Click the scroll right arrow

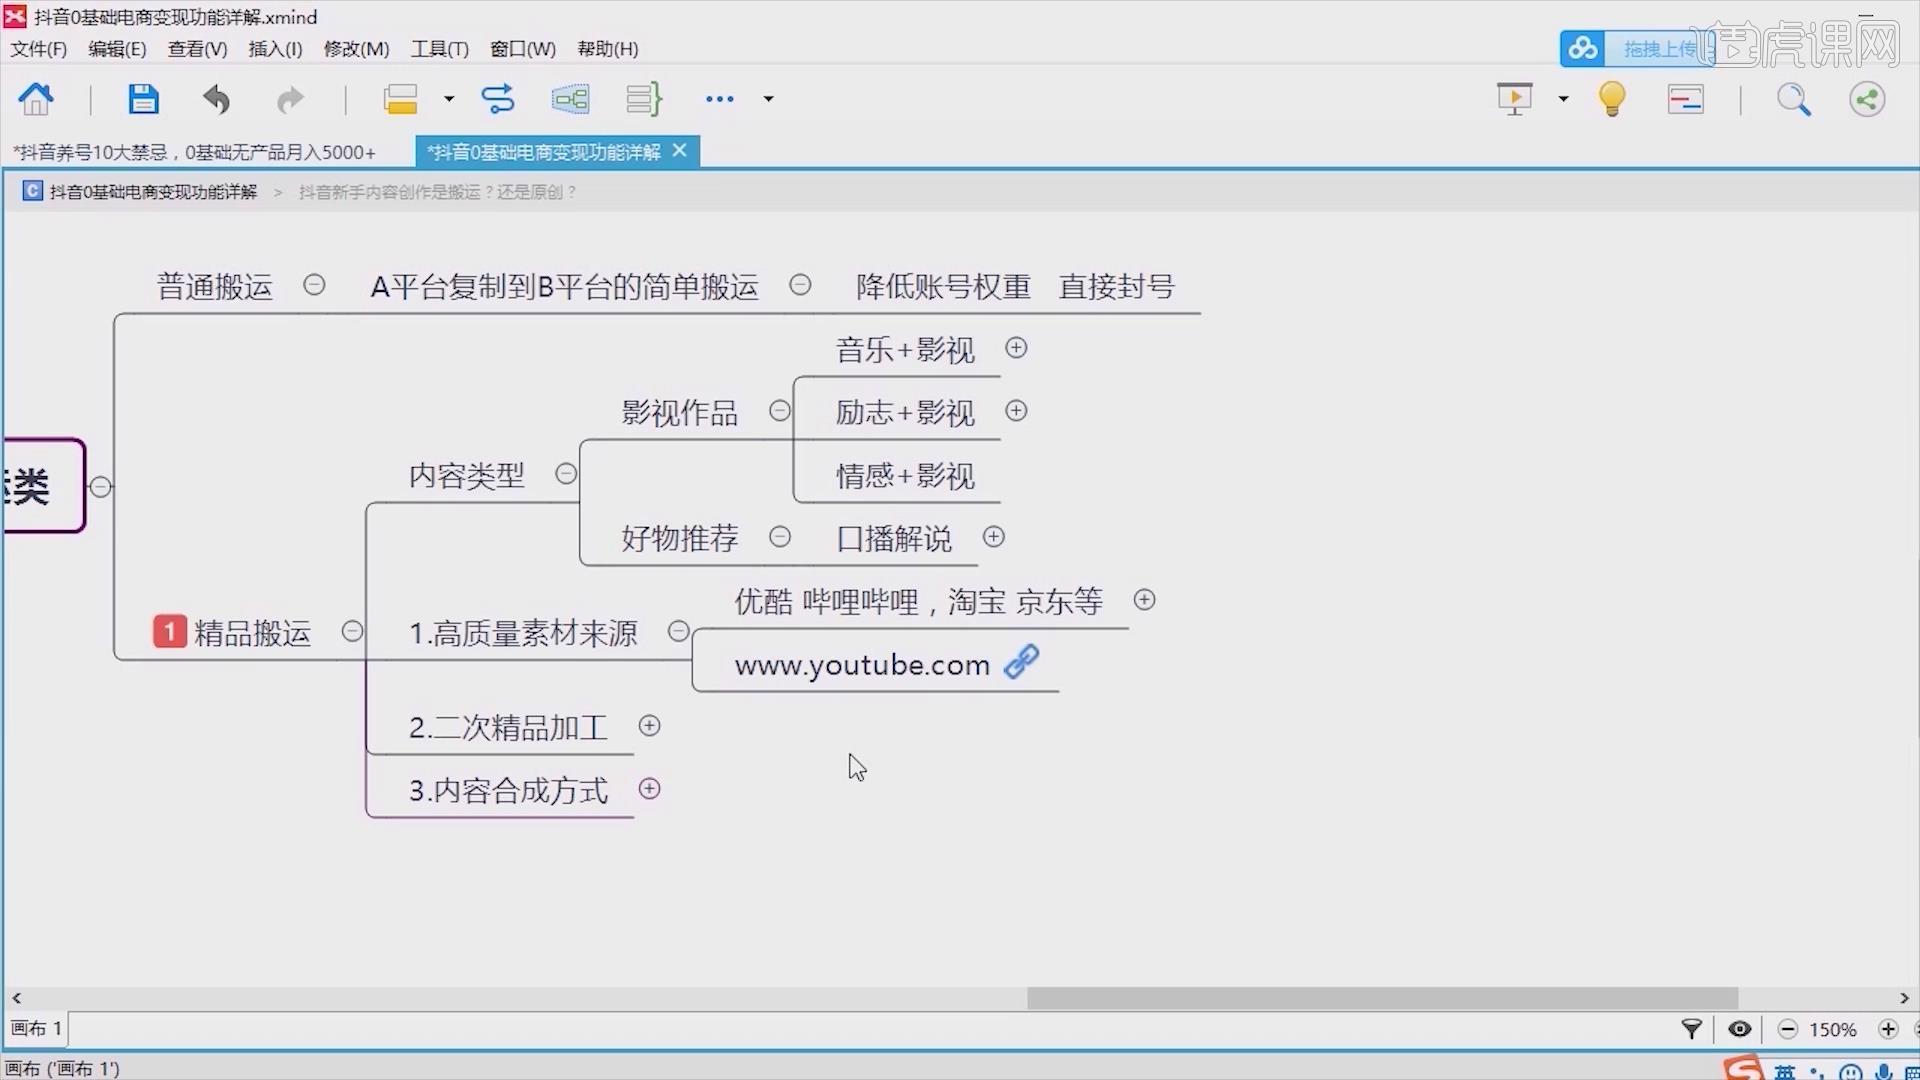point(1904,998)
